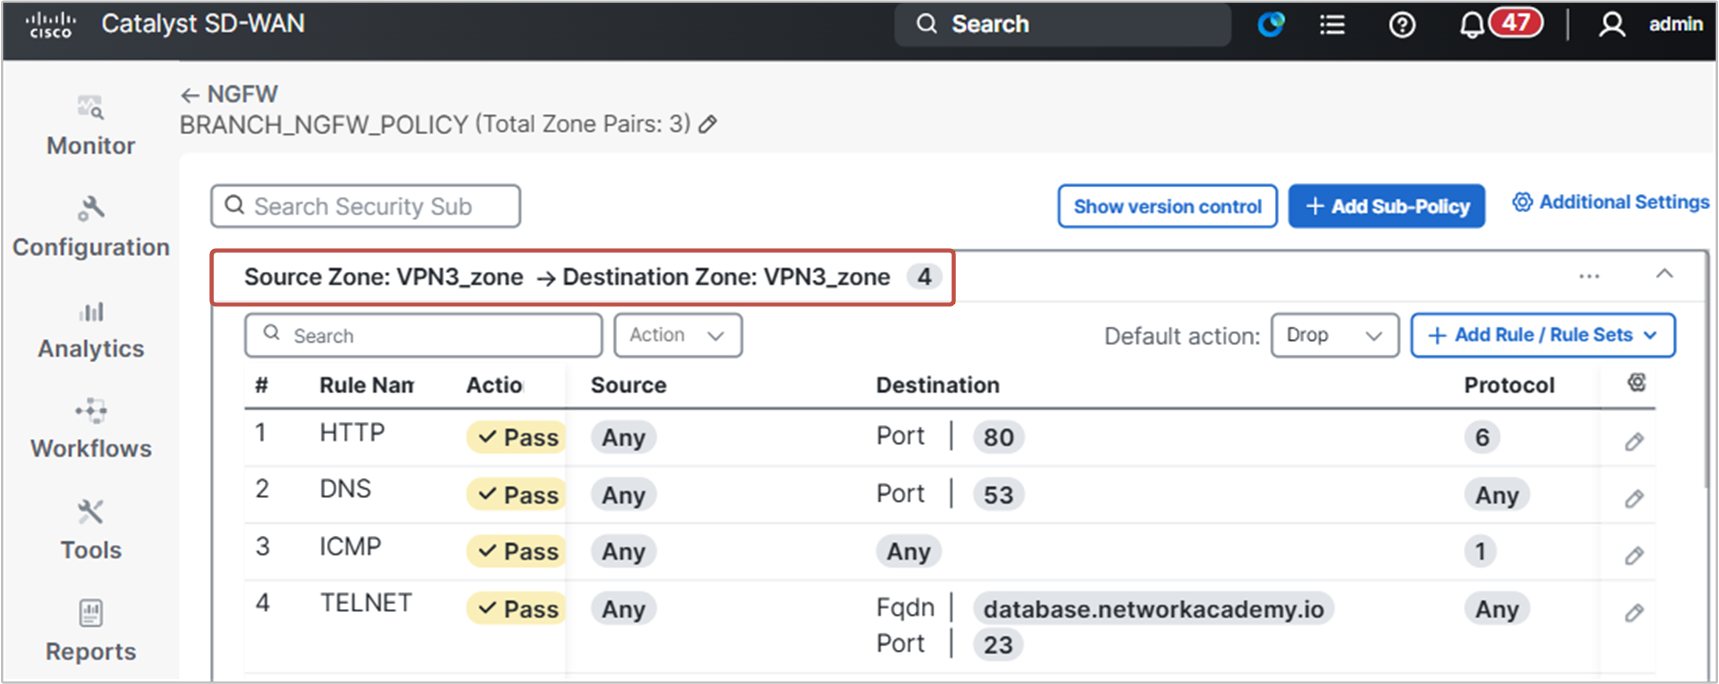The image size is (1719, 684).
Task: Click the global Search bar in header
Action: pos(1062,24)
